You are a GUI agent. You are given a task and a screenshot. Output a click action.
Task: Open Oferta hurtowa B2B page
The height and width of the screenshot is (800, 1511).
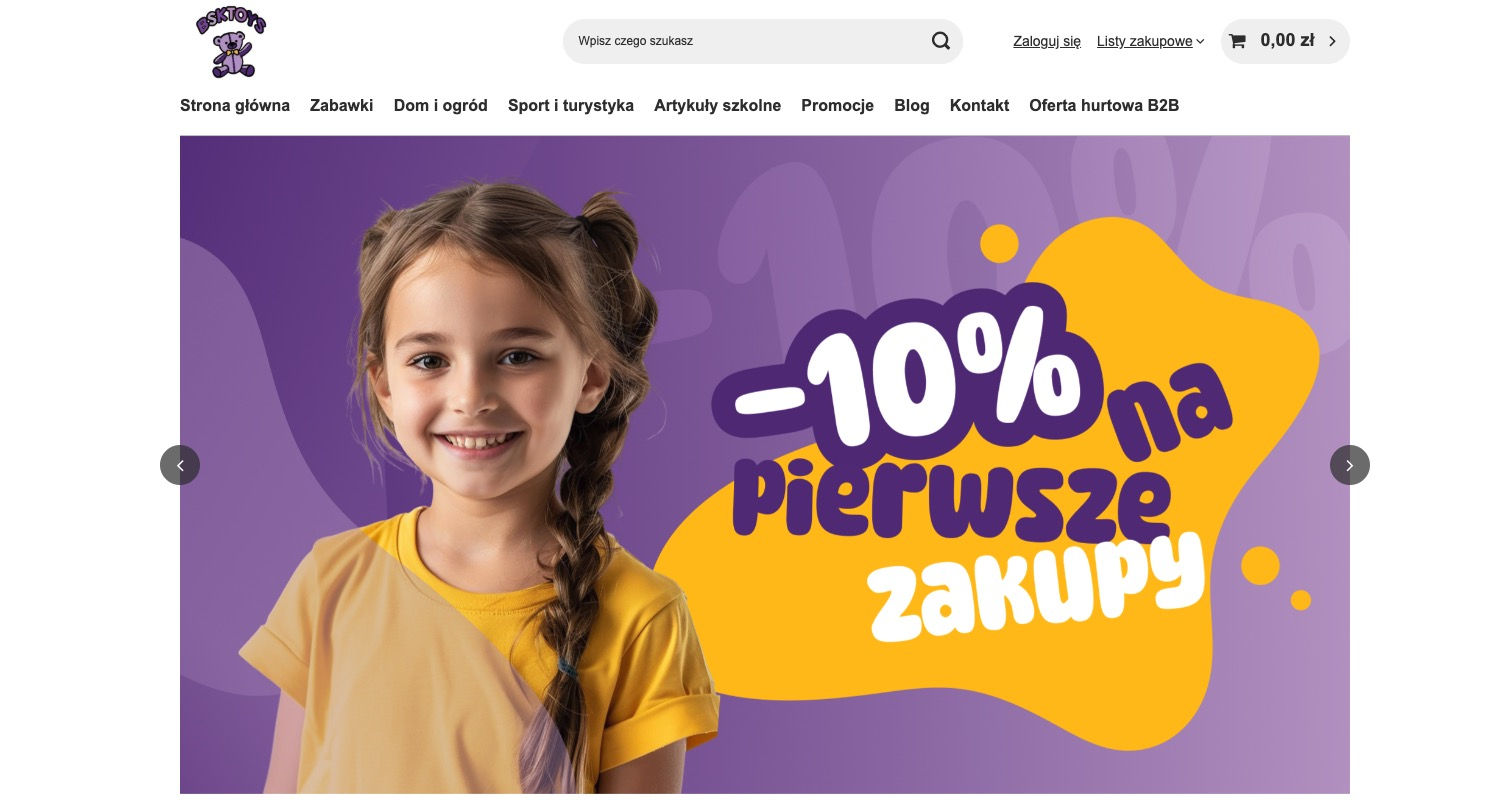pos(1104,105)
